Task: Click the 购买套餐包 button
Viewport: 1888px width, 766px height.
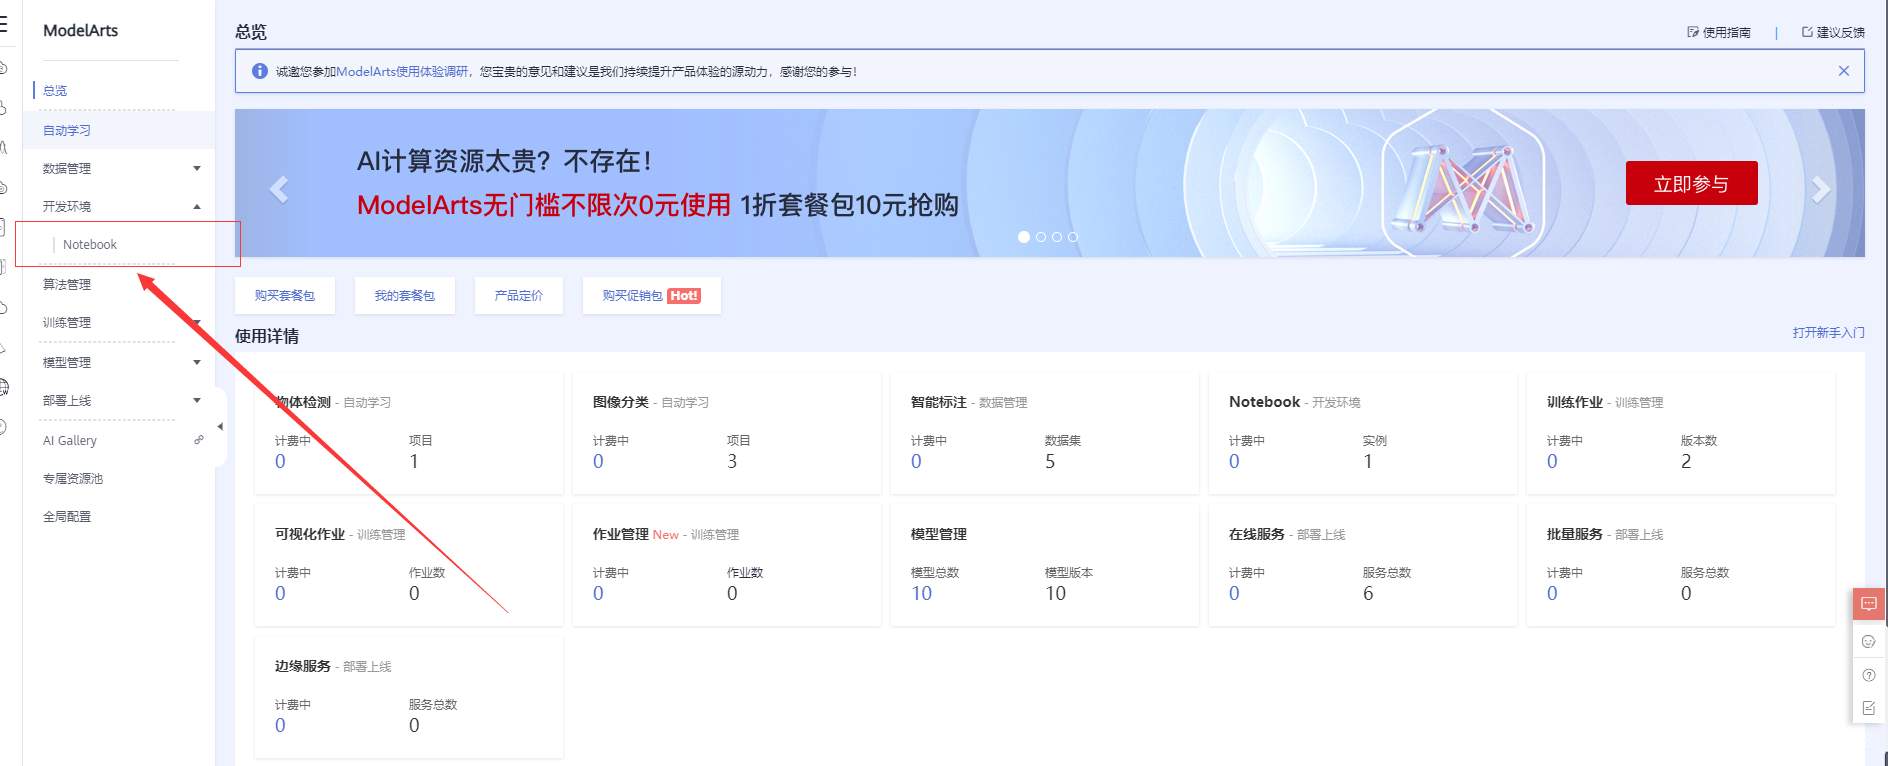Action: [285, 295]
